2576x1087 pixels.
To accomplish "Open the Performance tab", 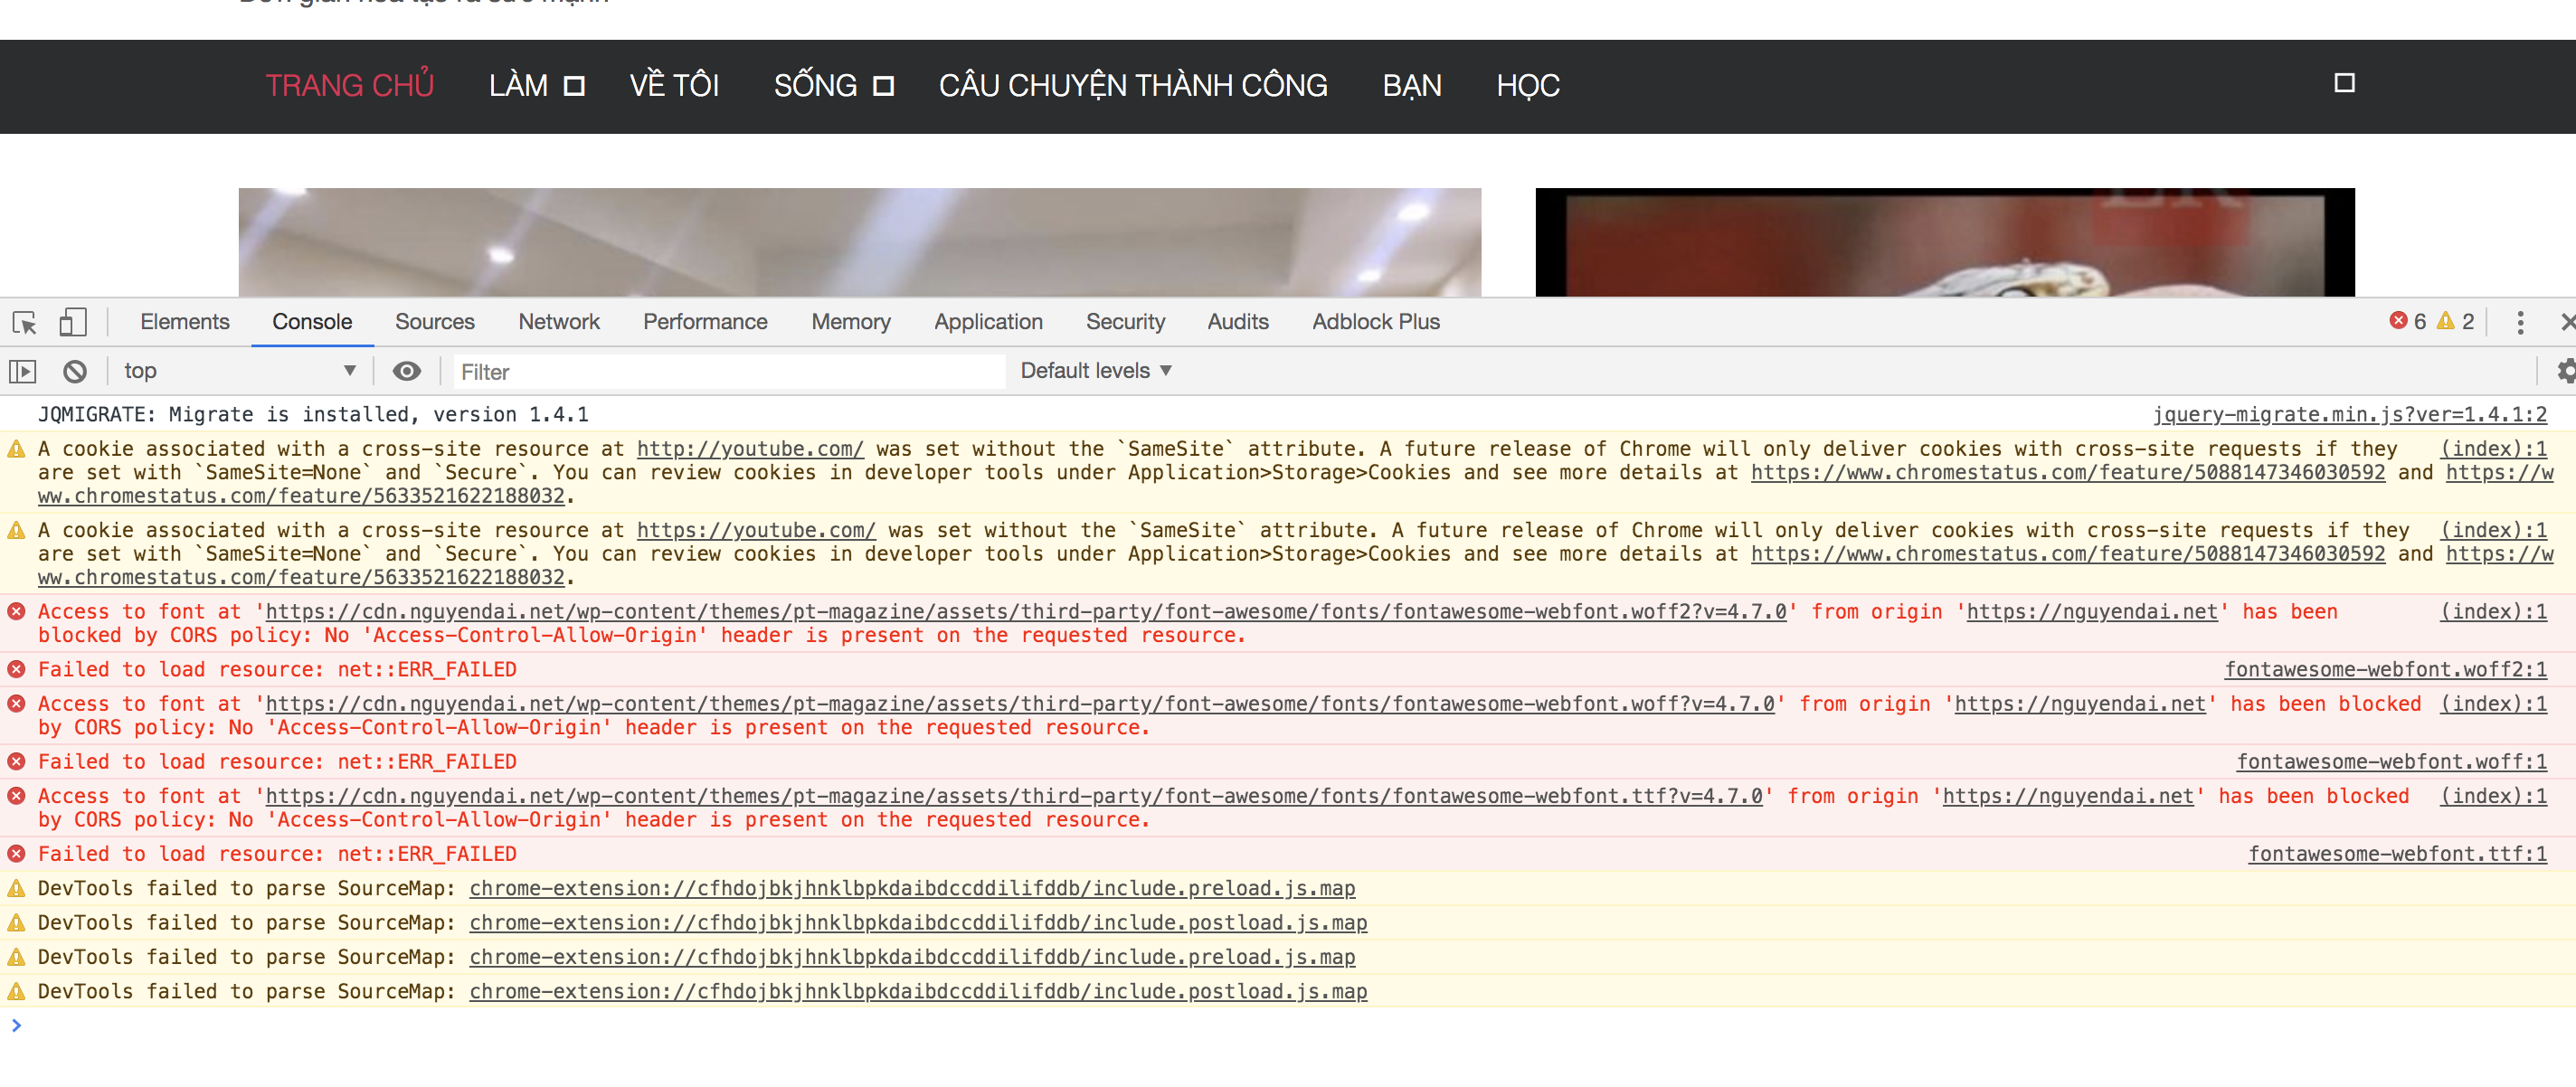I will [x=705, y=322].
